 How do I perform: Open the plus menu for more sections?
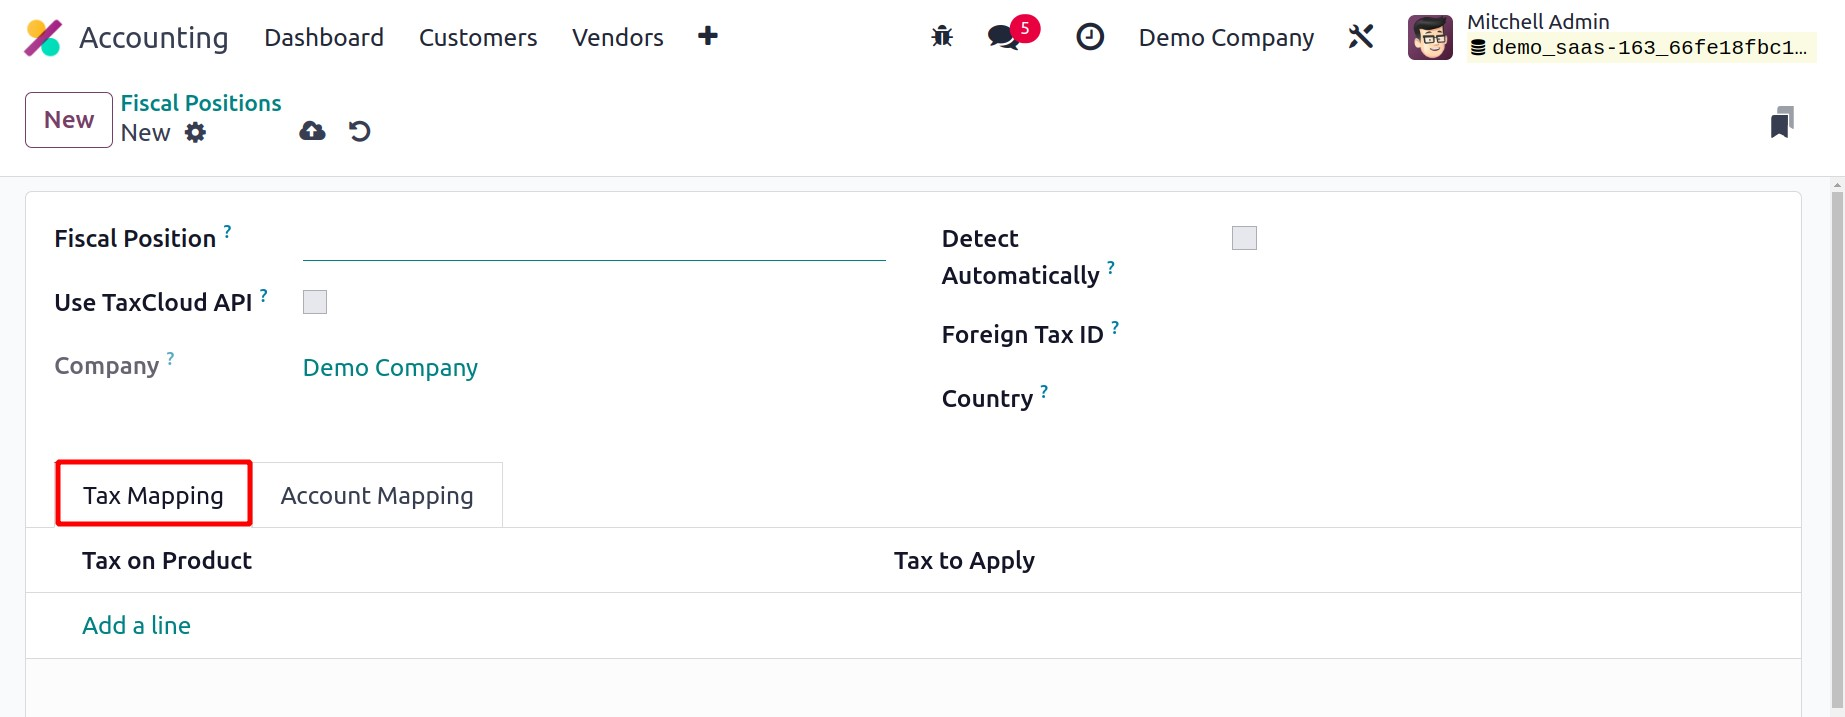(708, 37)
